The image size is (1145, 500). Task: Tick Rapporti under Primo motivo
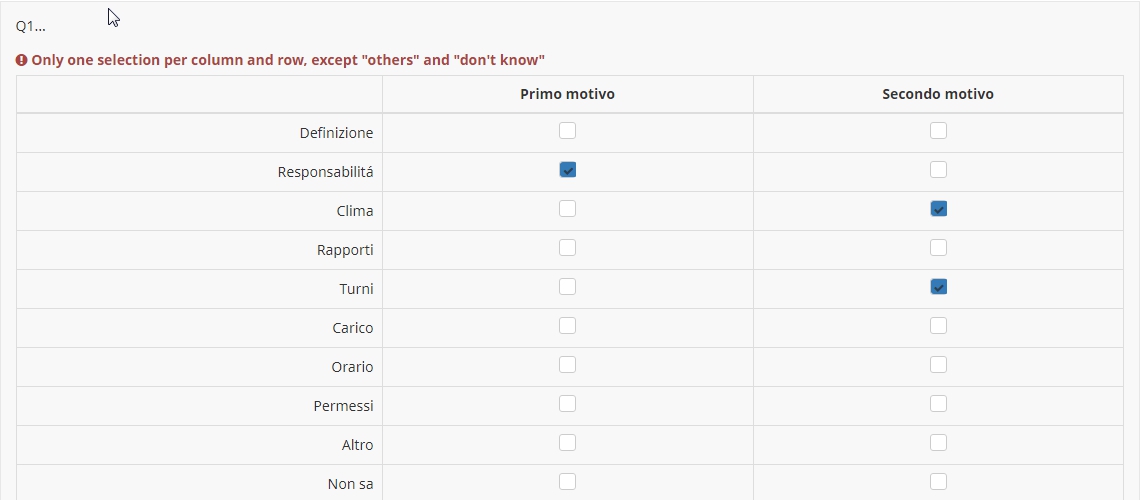point(567,248)
